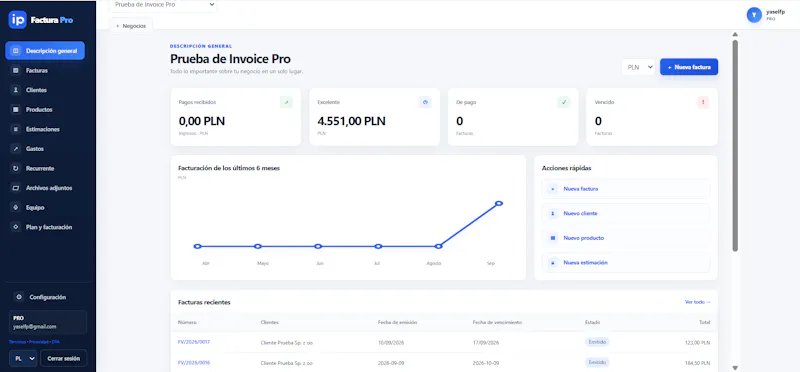800x372 pixels.
Task: Click the Privacidad footer link
Action: 38,342
